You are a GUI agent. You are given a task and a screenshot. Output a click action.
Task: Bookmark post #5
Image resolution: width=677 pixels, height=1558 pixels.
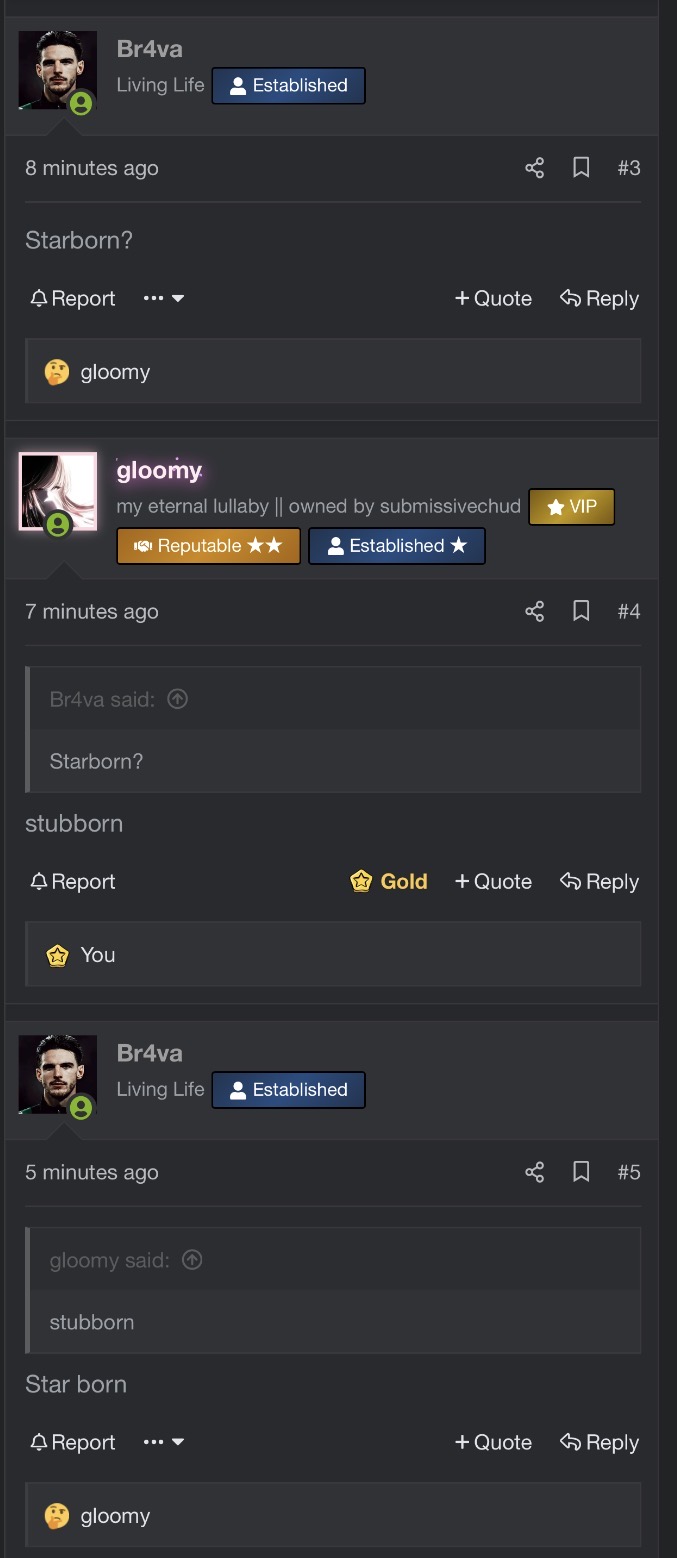click(581, 1172)
